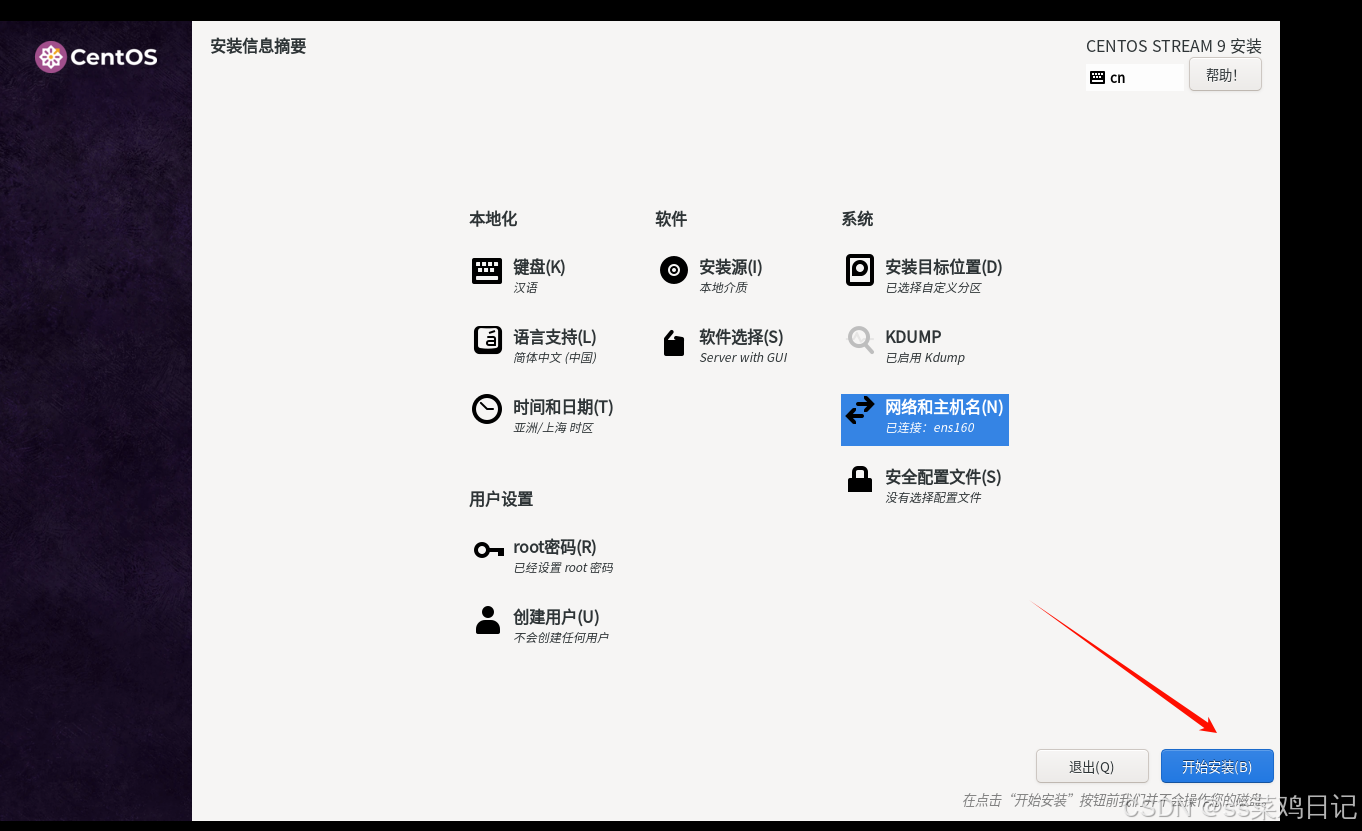Select the 安装目标位置(D) label
Viewport: 1362px width, 831px height.
point(944,267)
